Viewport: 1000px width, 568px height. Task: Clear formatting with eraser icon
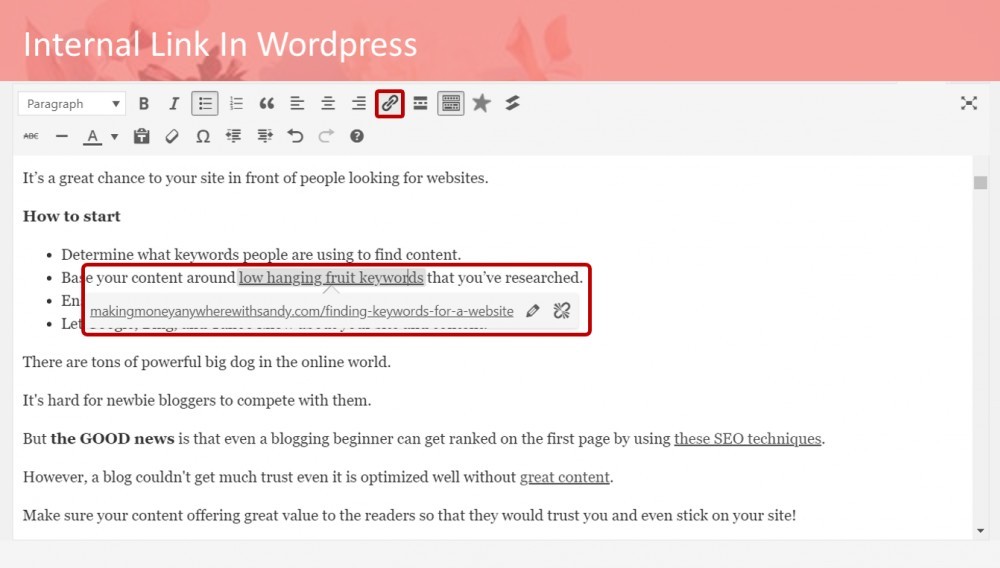pos(172,136)
